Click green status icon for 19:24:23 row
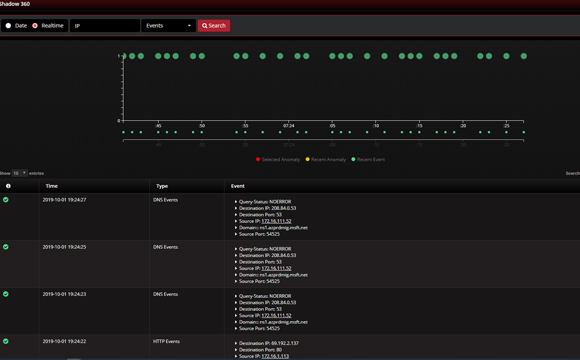580x360 pixels. pos(6,294)
